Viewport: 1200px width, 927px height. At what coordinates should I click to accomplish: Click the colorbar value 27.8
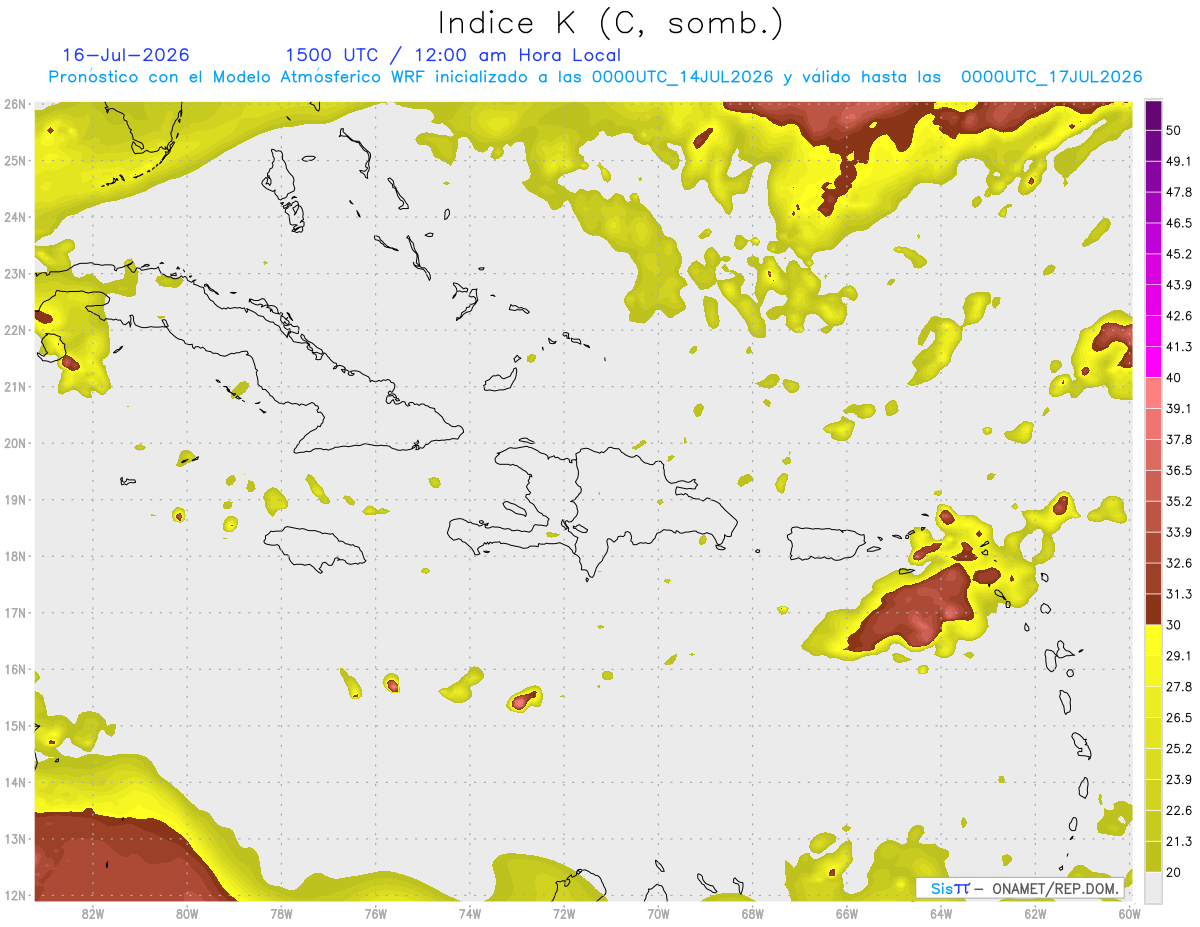[x=1179, y=687]
